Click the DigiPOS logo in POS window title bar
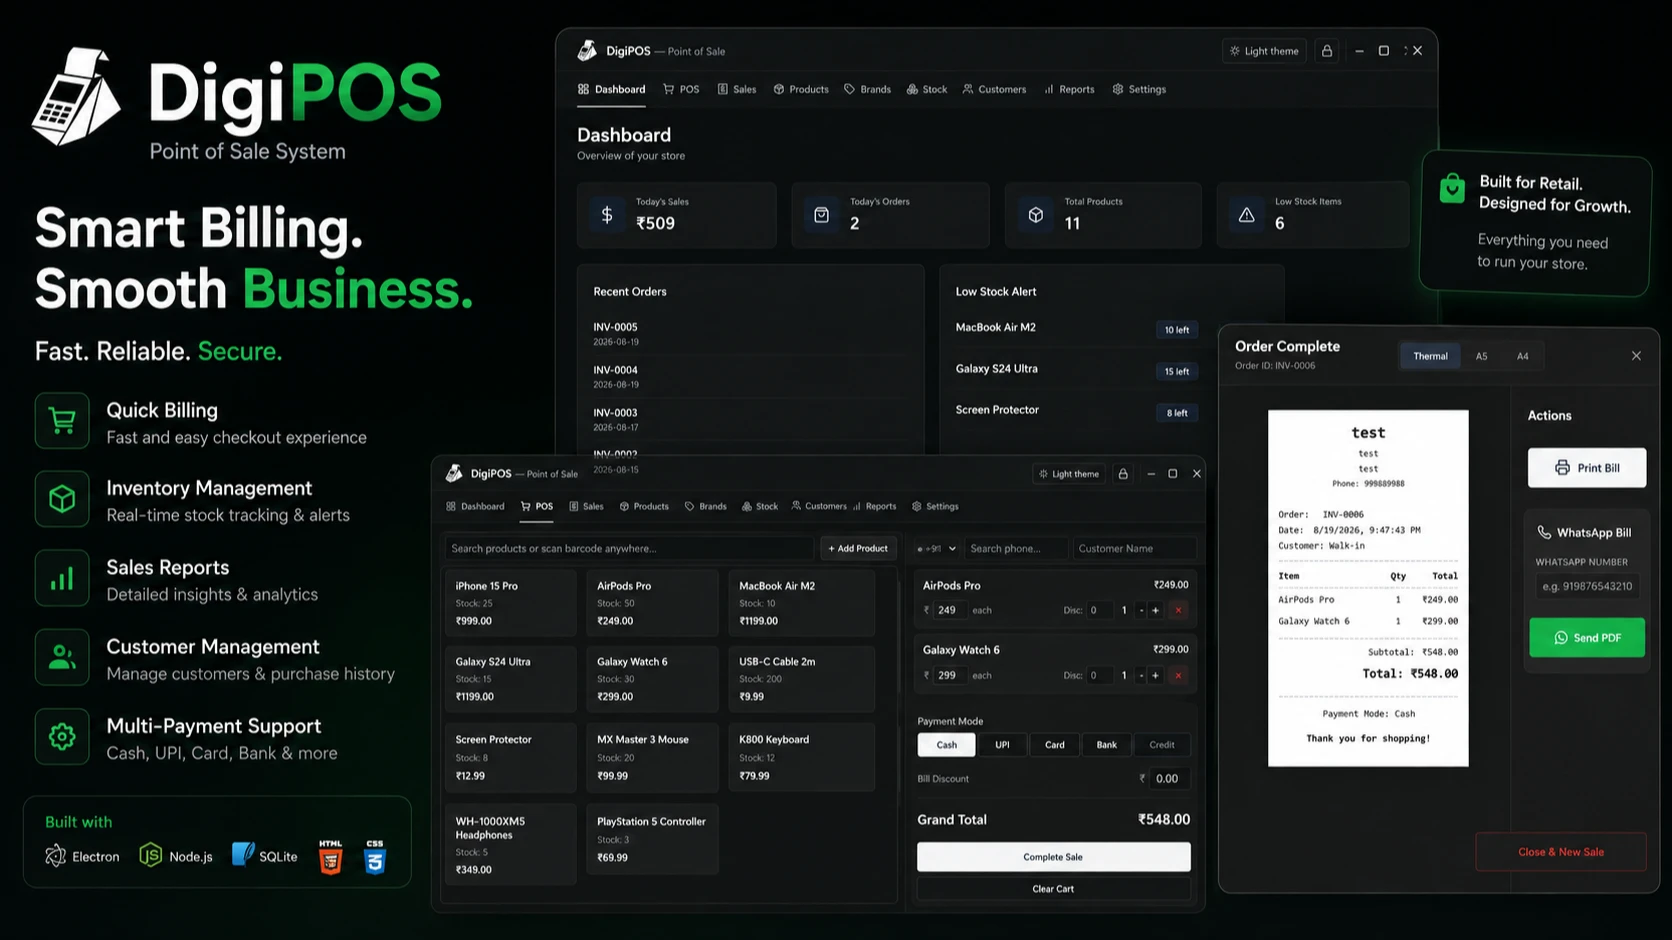This screenshot has width=1672, height=940. pos(454,473)
